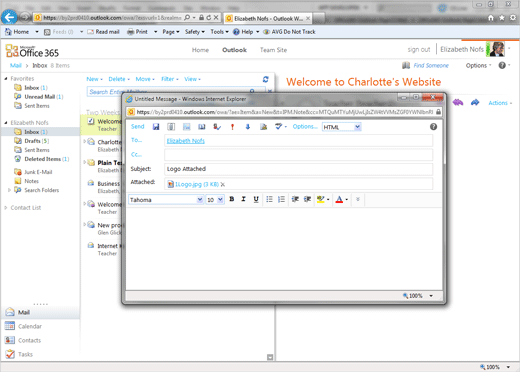Click the forward arrow in the reading pane
The image size is (520, 372).
pyautogui.click(x=475, y=102)
